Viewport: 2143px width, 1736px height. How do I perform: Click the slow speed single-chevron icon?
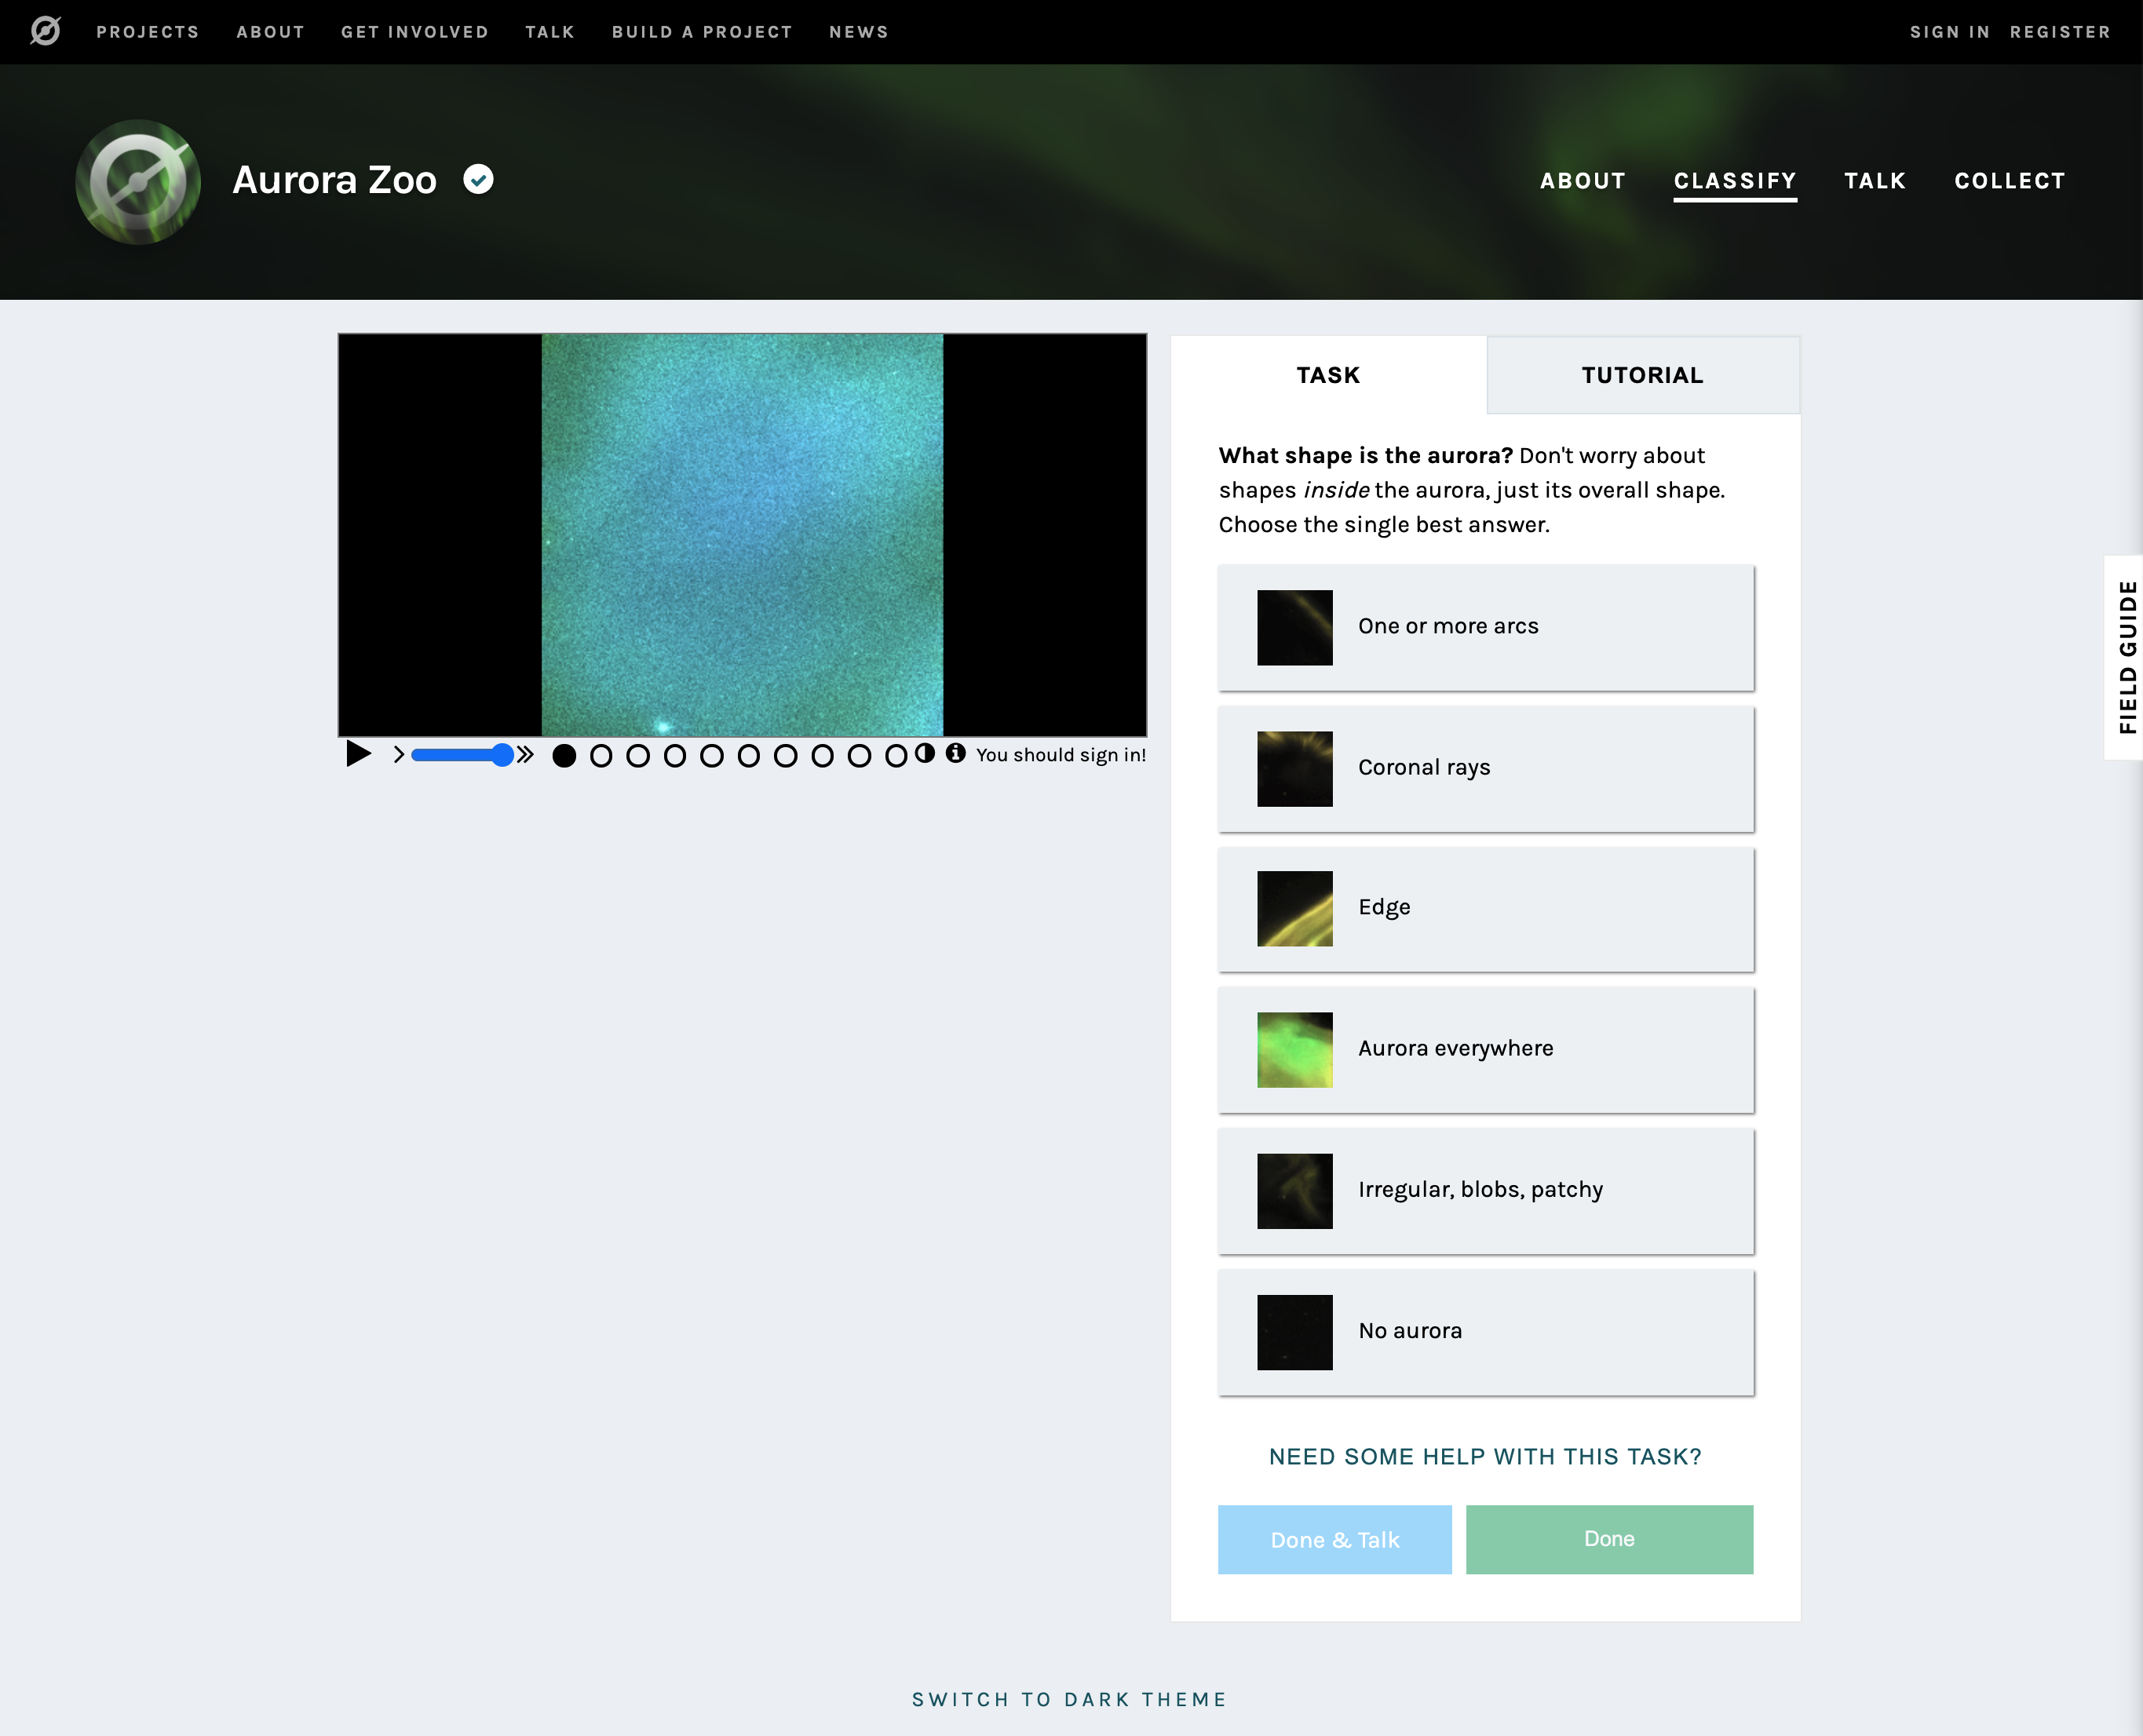click(x=398, y=754)
